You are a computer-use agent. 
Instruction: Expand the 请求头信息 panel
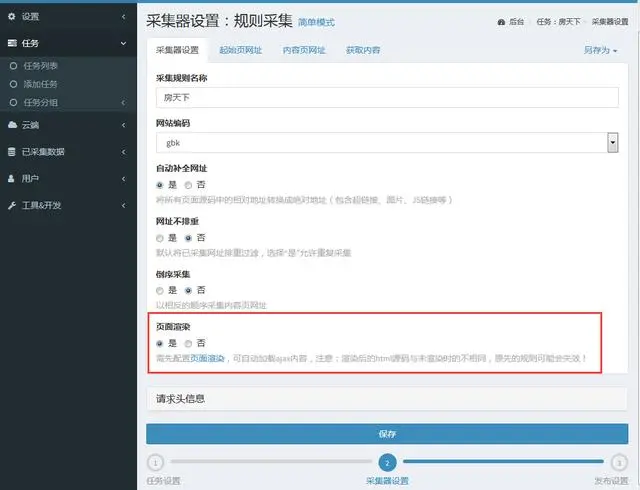click(387, 399)
